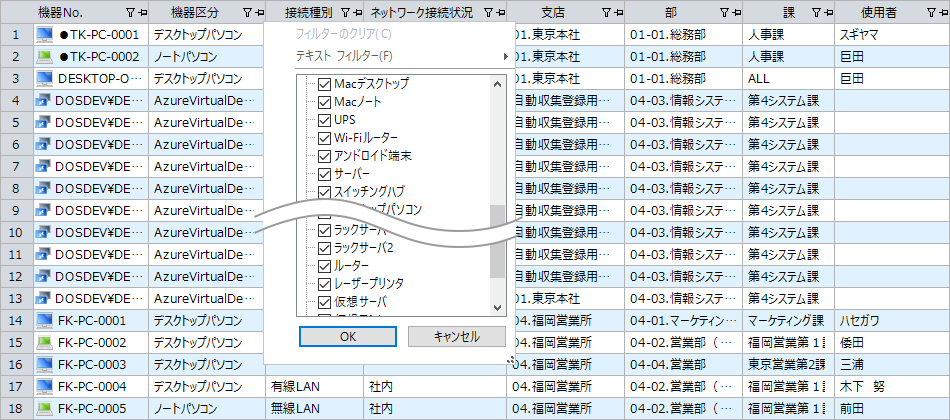Uncheck Macデスクトップ in filter list
This screenshot has width=950, height=420.
[x=325, y=84]
